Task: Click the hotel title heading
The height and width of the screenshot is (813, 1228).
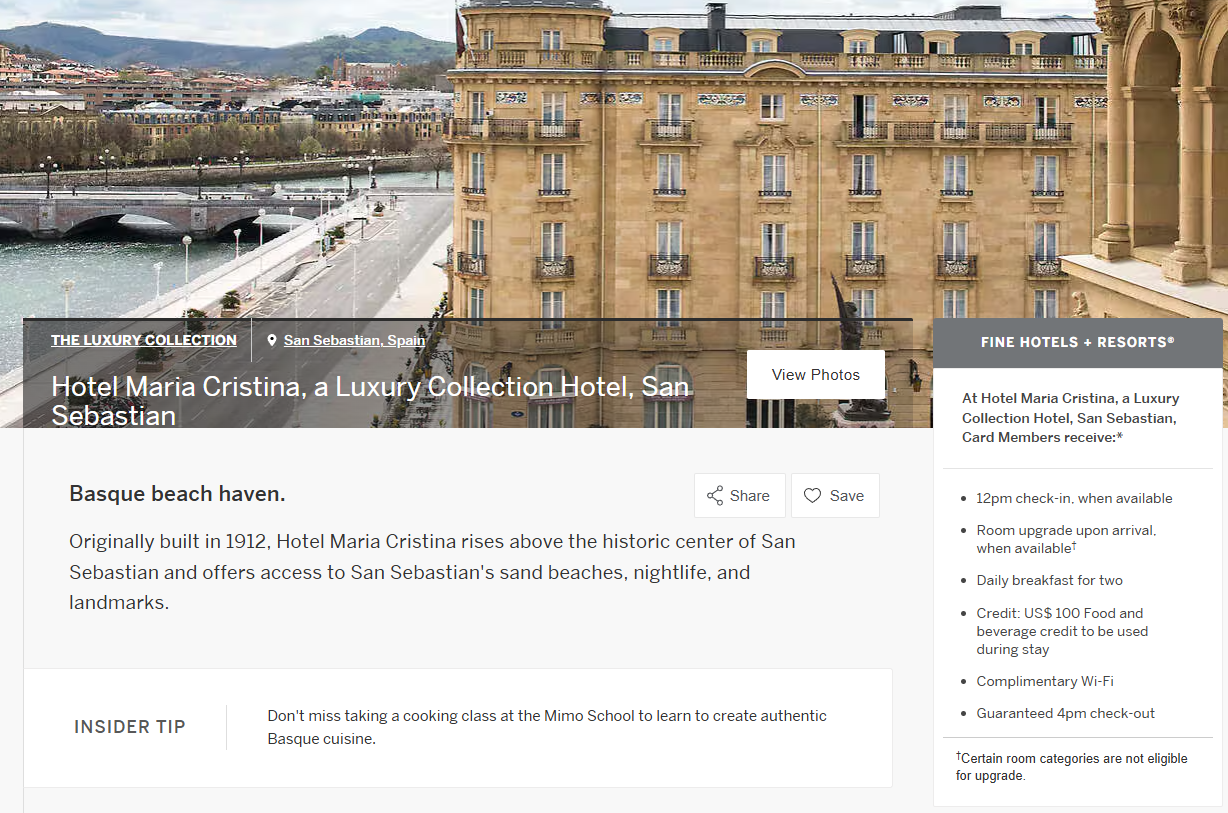Action: 370,400
